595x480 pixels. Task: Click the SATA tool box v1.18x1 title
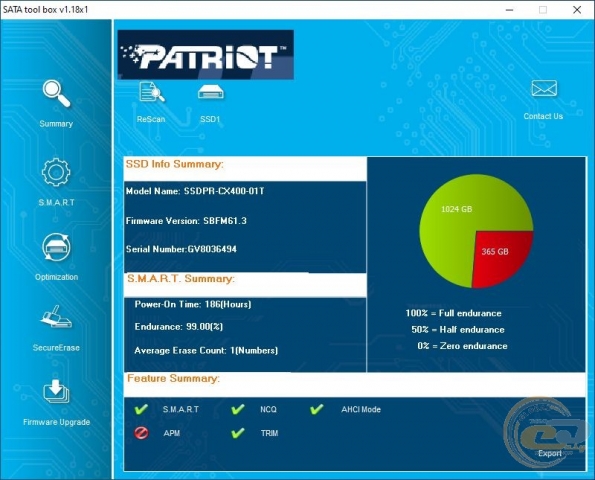(46, 9)
